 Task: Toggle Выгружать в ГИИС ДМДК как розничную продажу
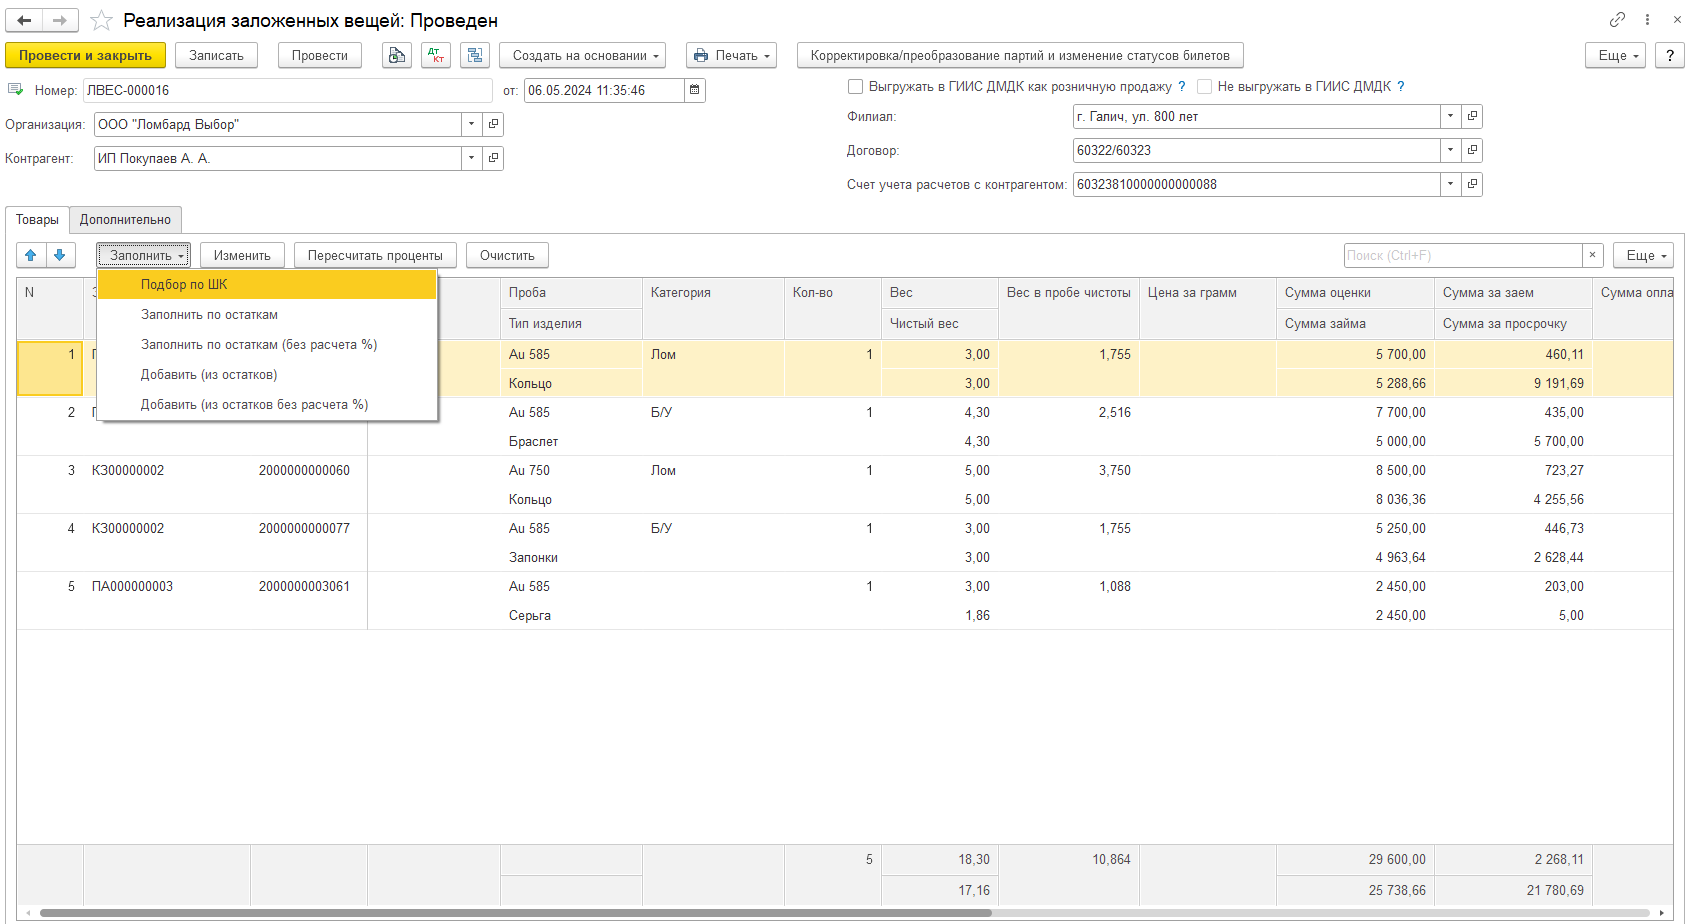pos(855,86)
